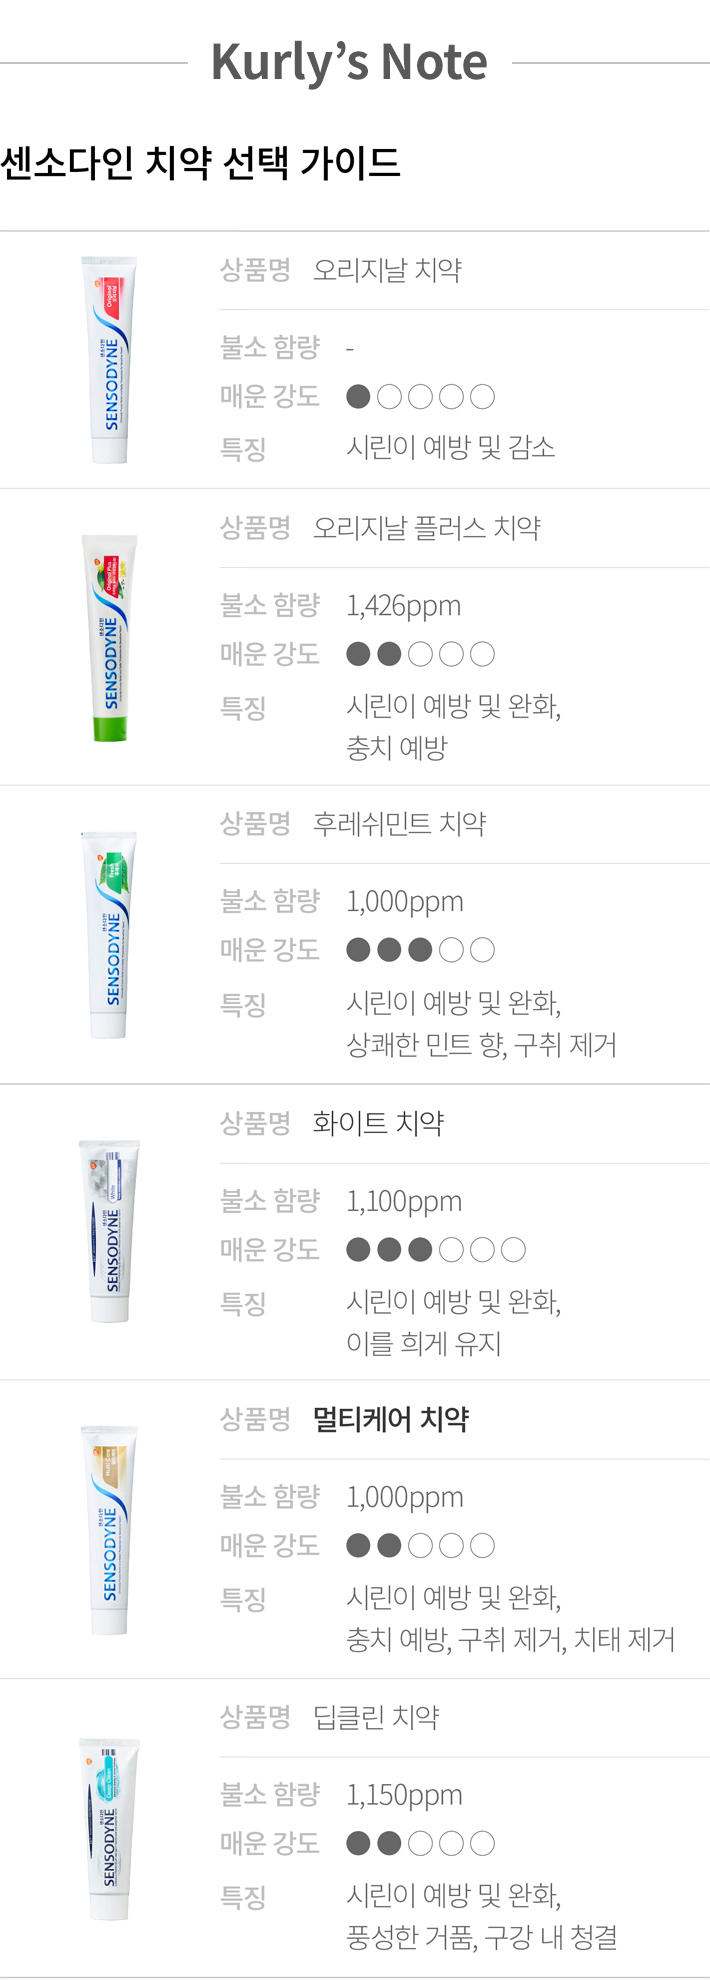This screenshot has height=1981, width=710.
Task: Click the Multi Care toothpaste tube image
Action: [109, 1530]
